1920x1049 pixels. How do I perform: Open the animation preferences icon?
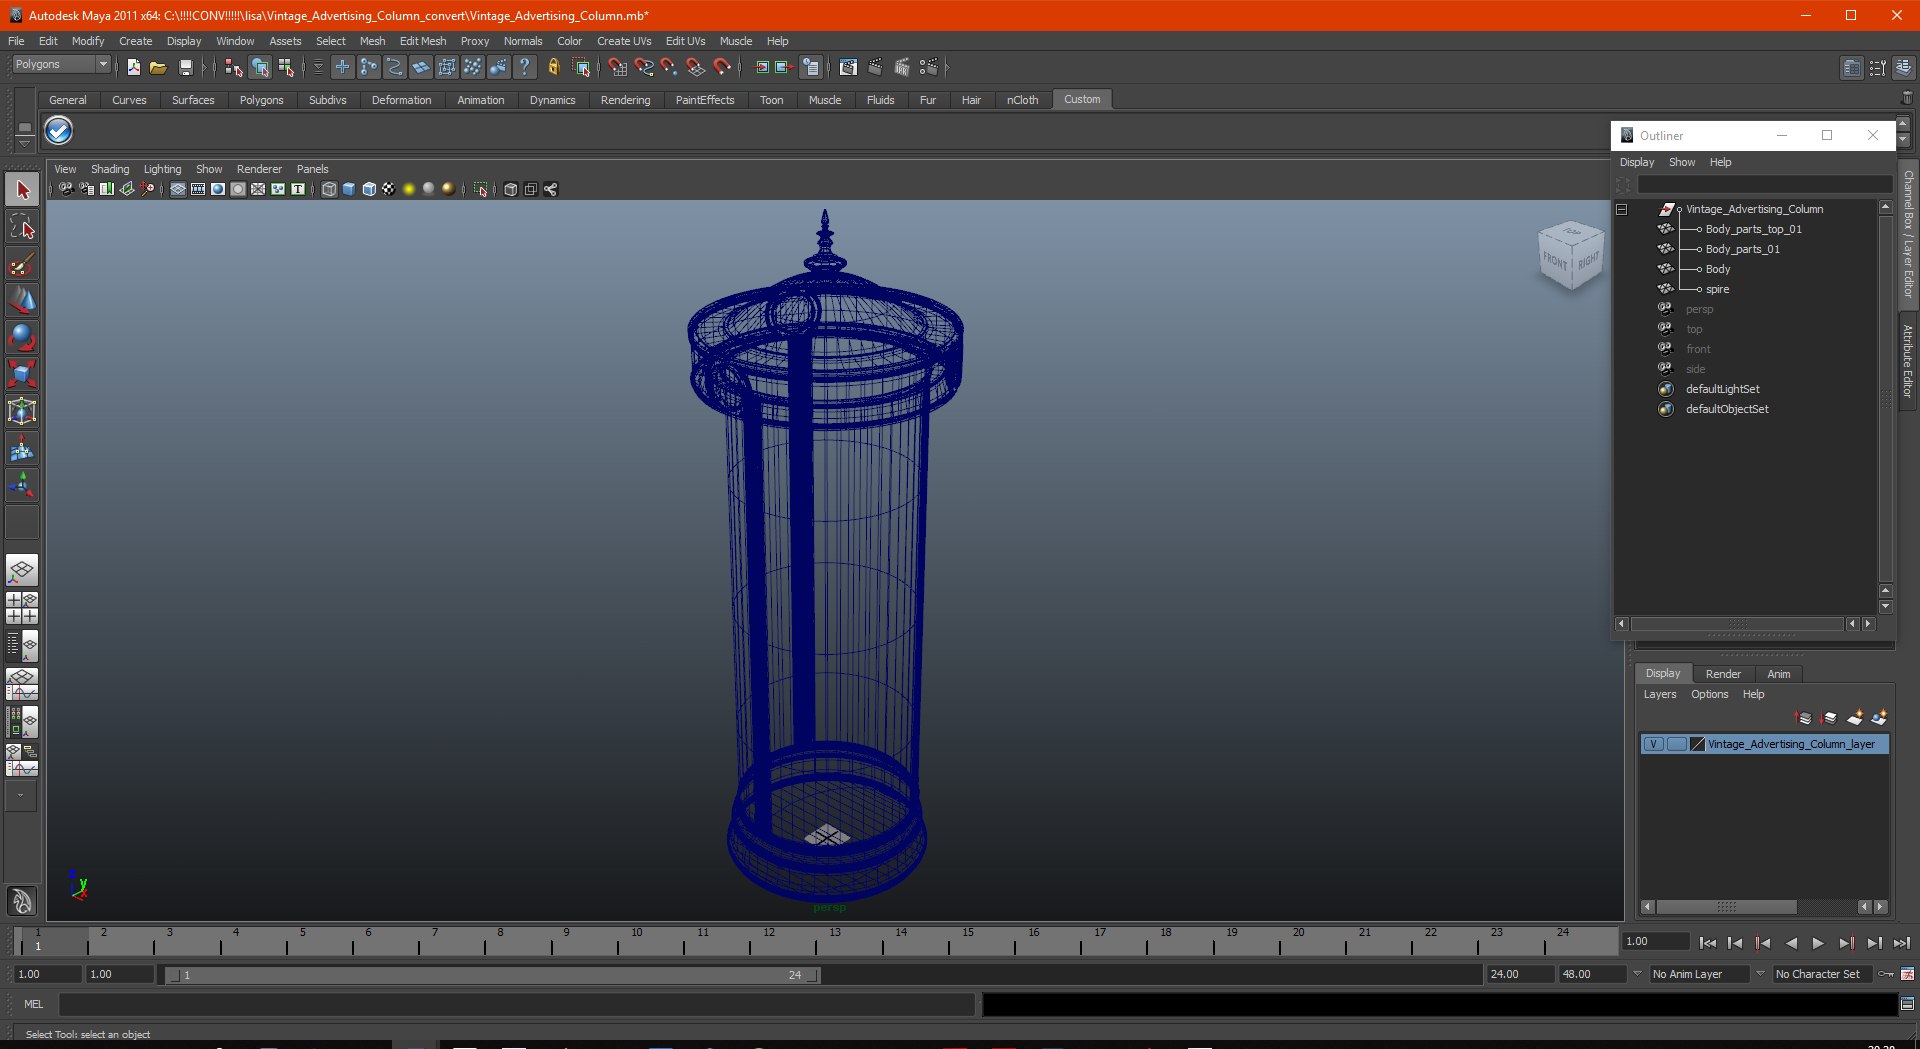click(x=1908, y=974)
